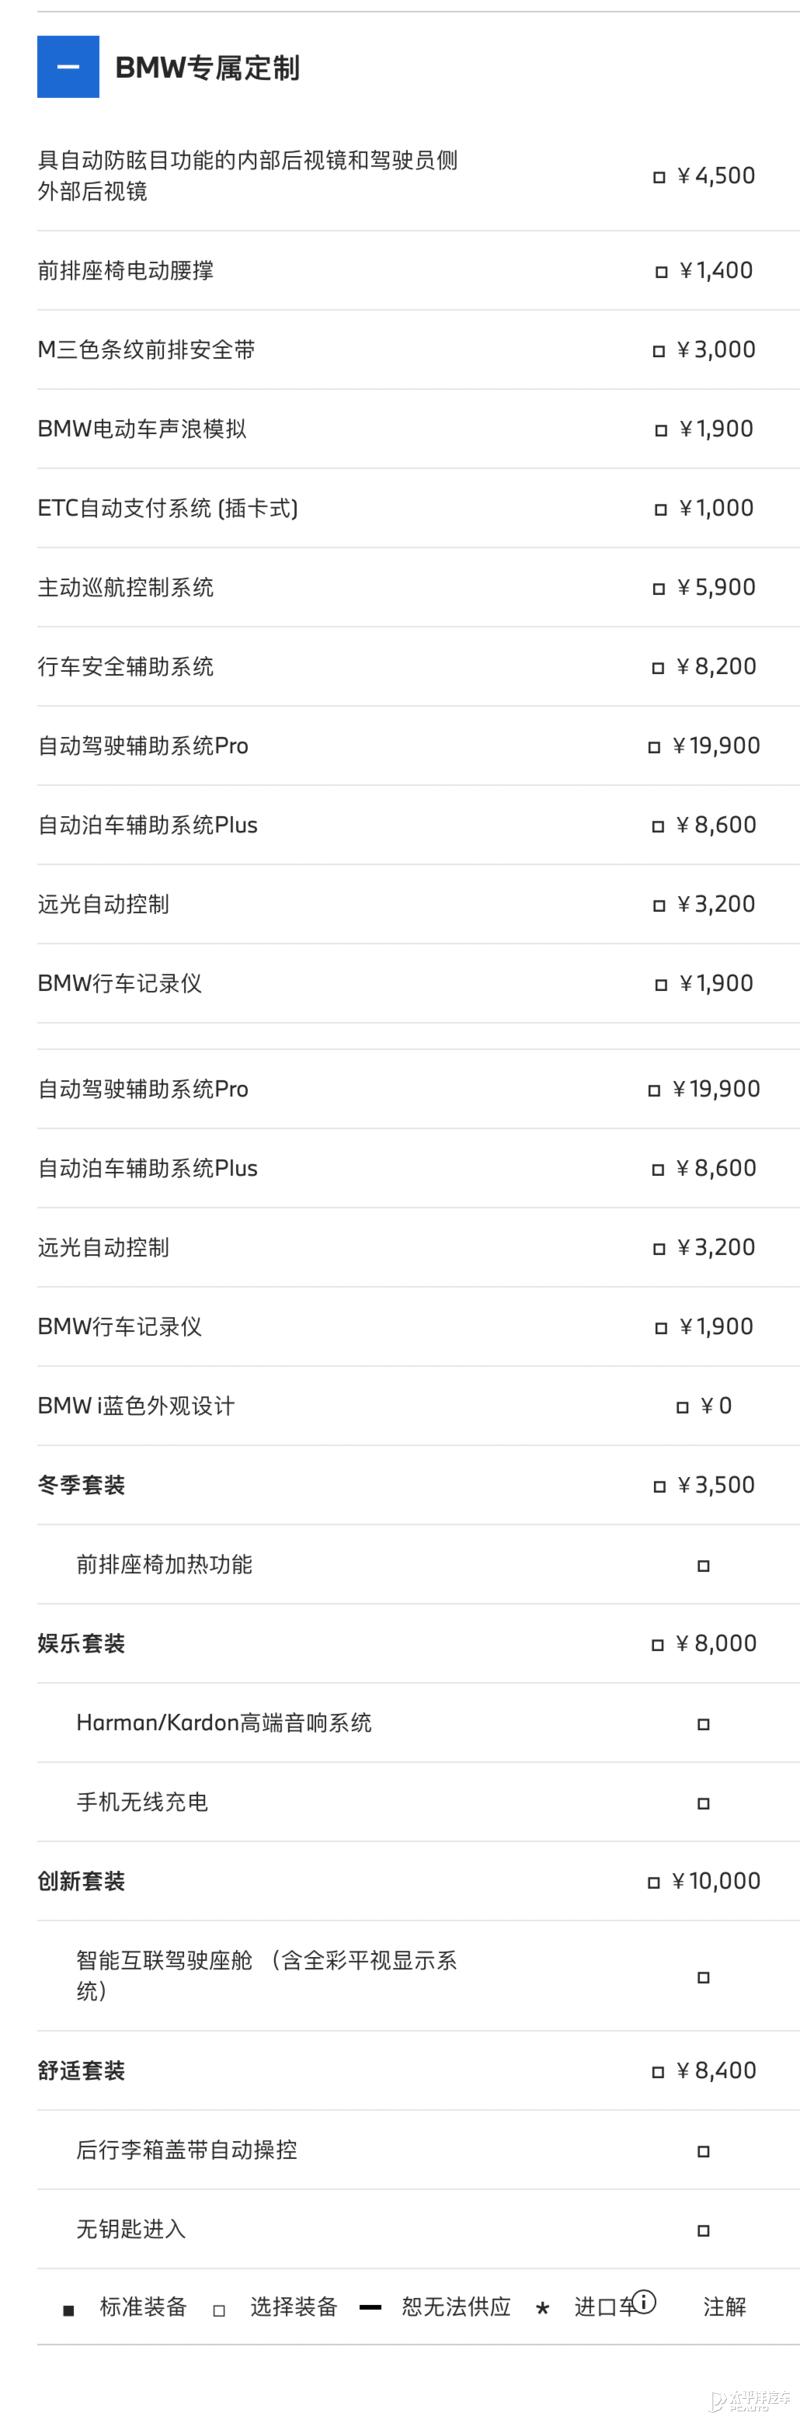The width and height of the screenshot is (800, 2423).
Task: Check the ETC自动支付系统 option box
Action: pyautogui.click(x=661, y=509)
